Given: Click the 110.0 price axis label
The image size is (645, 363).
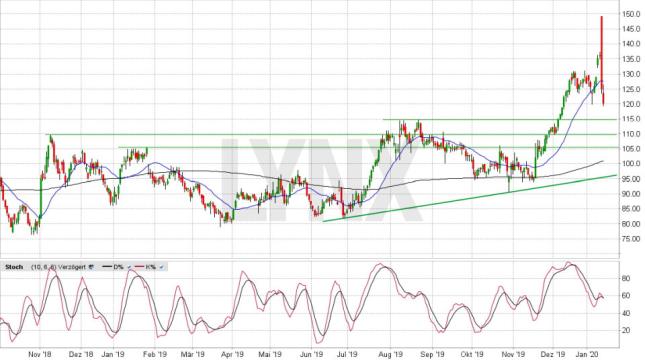Looking at the screenshot, I should click(x=630, y=134).
